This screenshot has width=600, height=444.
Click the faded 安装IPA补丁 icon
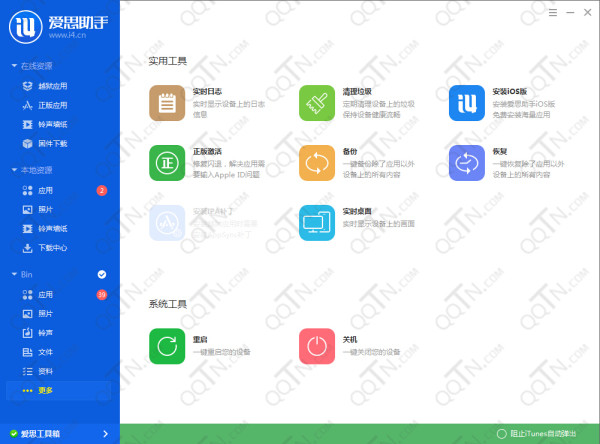[167, 223]
